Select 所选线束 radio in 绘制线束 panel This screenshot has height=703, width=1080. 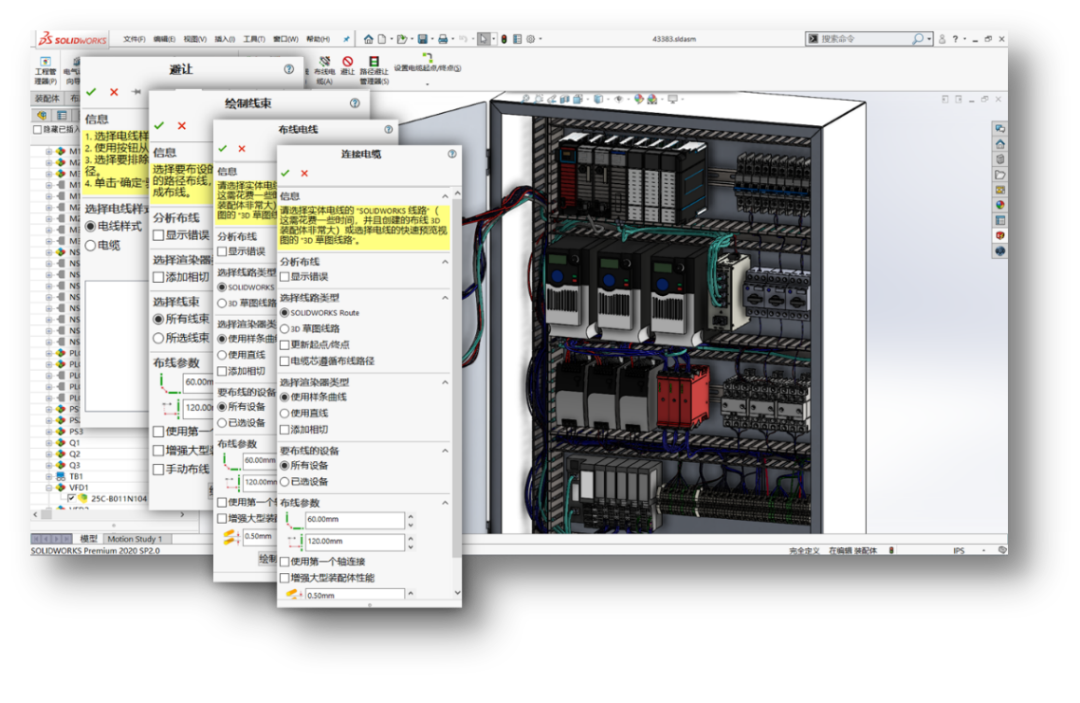[x=158, y=338]
